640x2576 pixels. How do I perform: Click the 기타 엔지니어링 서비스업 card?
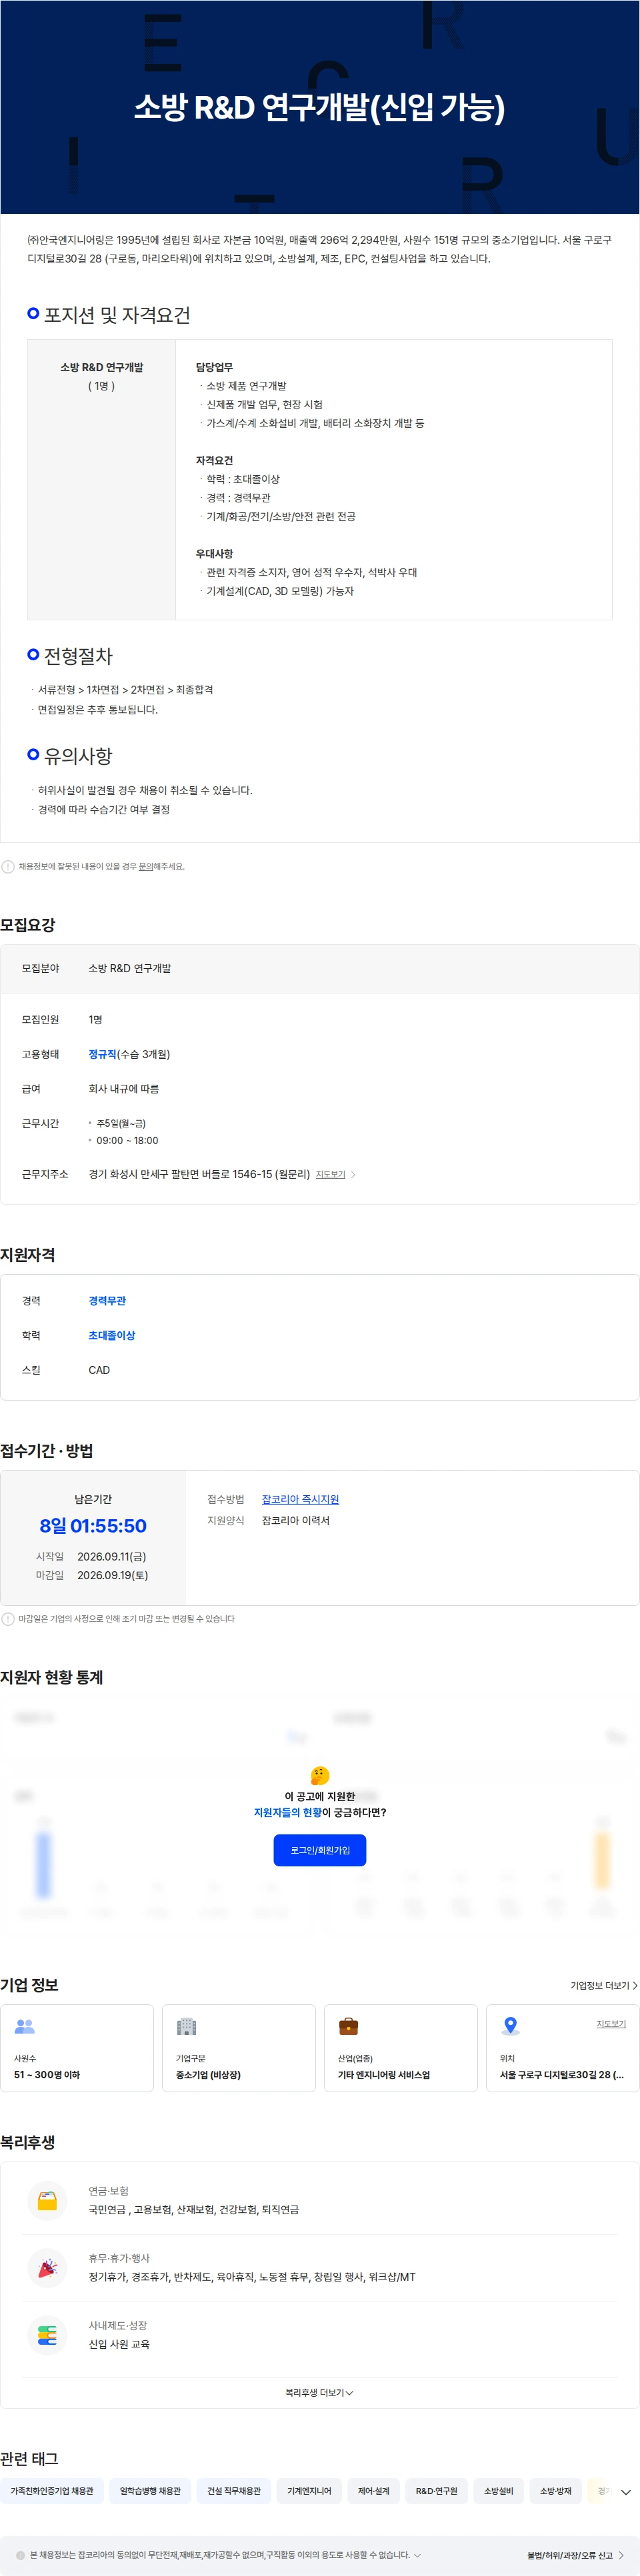(401, 2048)
